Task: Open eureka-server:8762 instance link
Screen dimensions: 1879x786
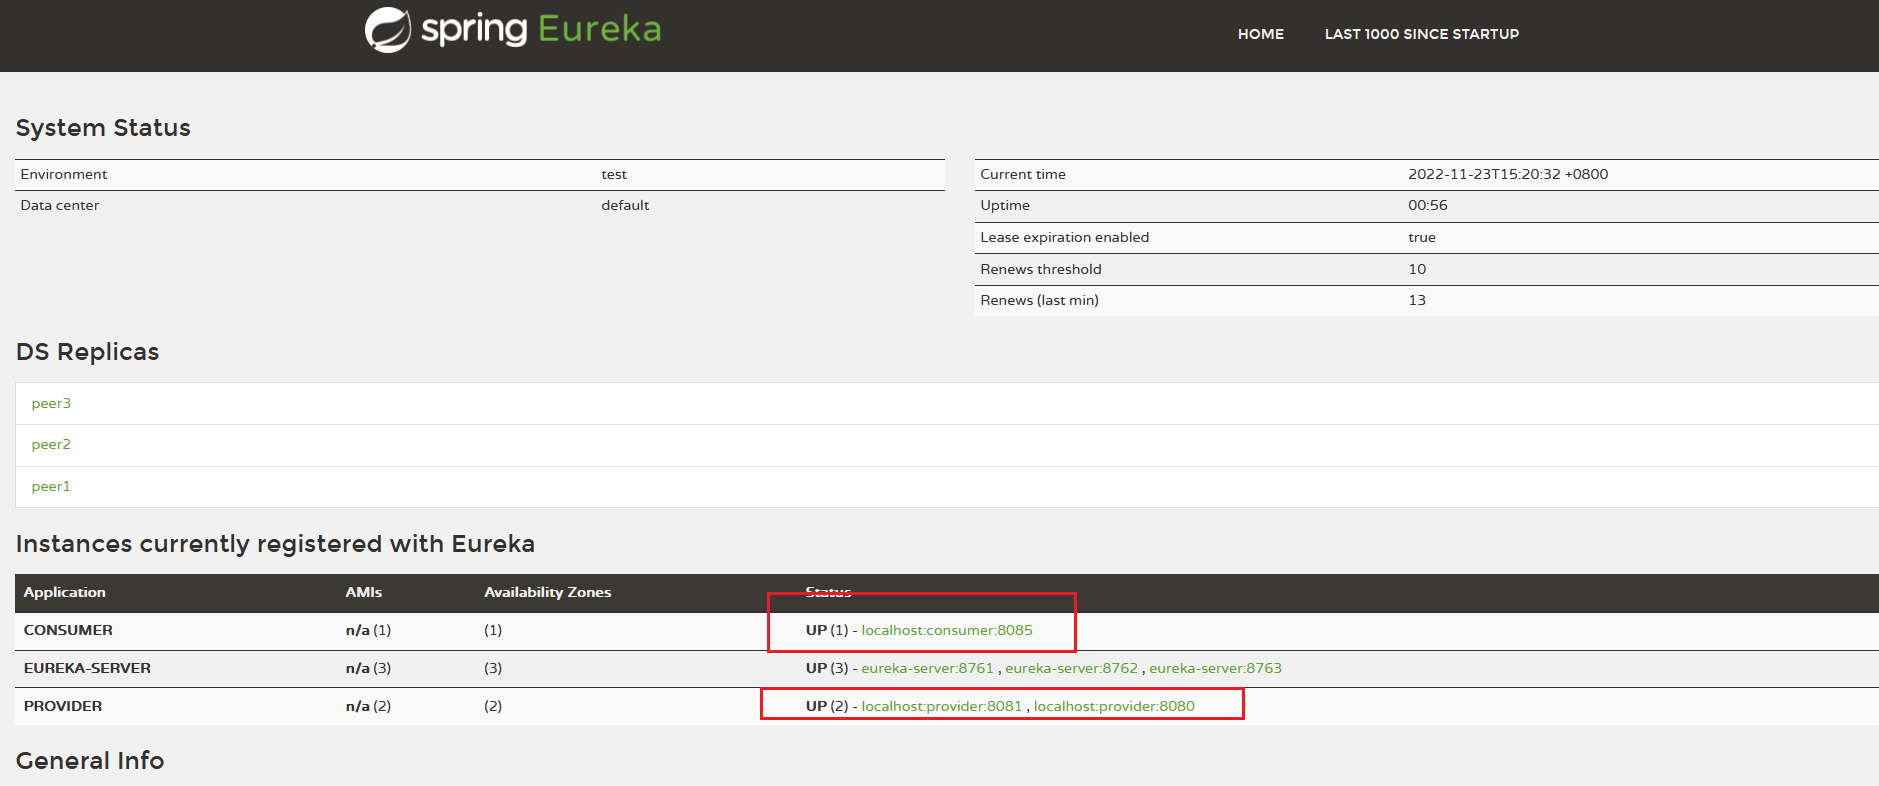Action: pos(1071,668)
